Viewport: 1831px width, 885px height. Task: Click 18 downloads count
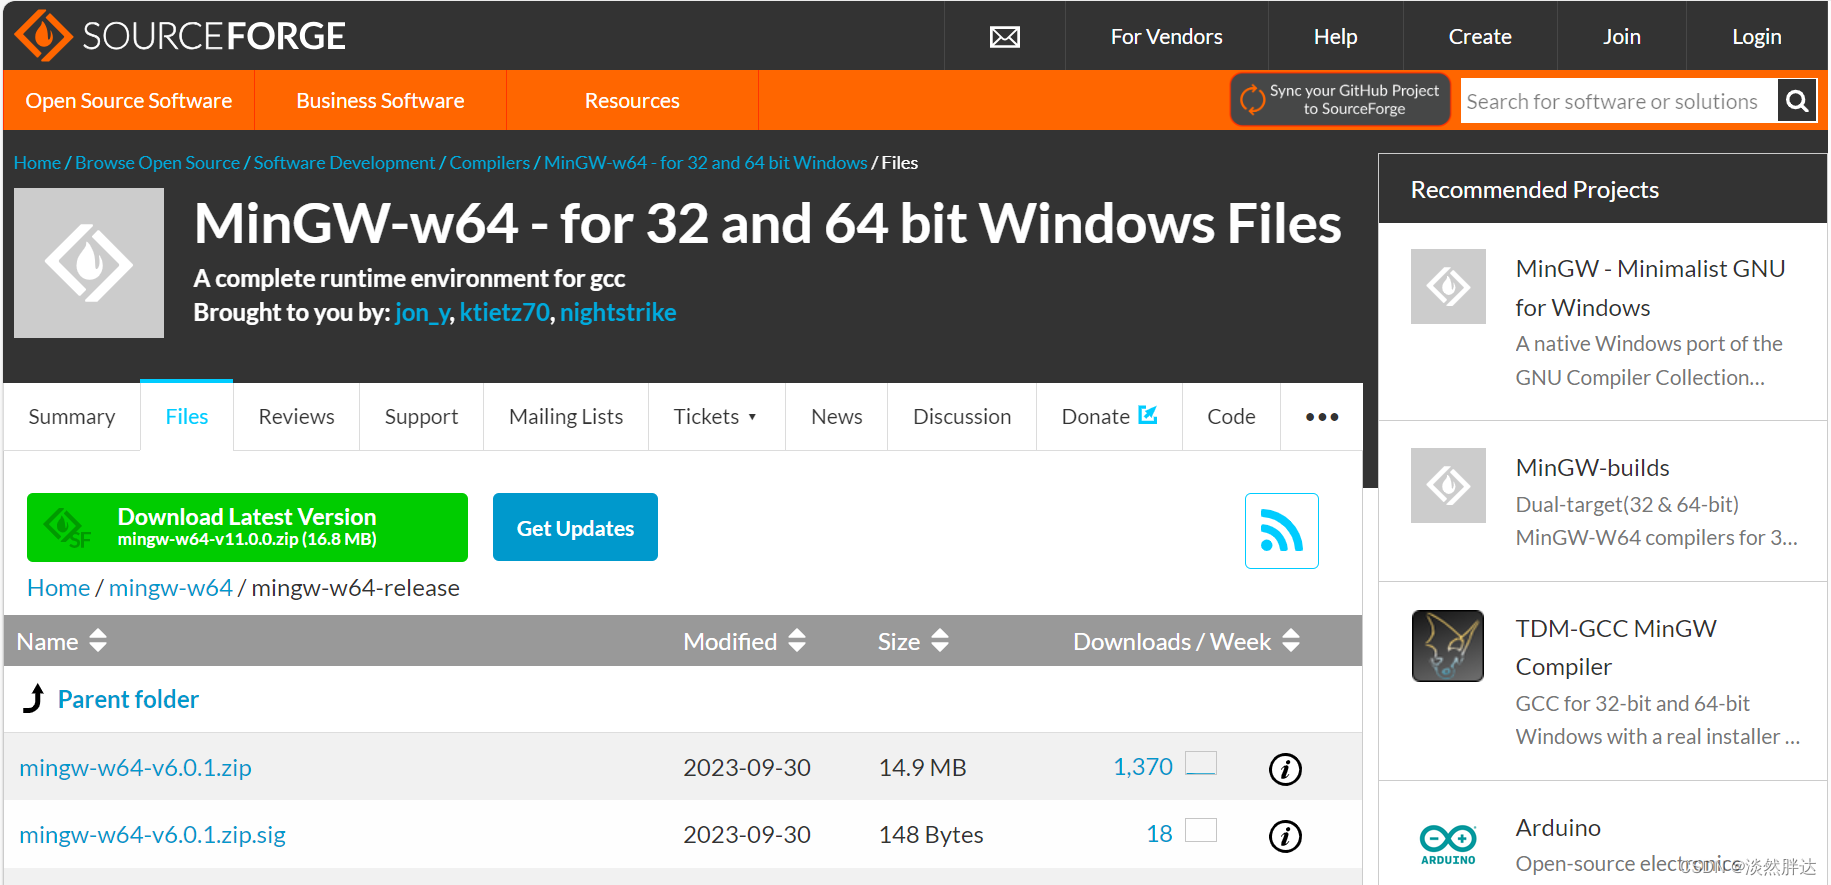tap(1159, 834)
